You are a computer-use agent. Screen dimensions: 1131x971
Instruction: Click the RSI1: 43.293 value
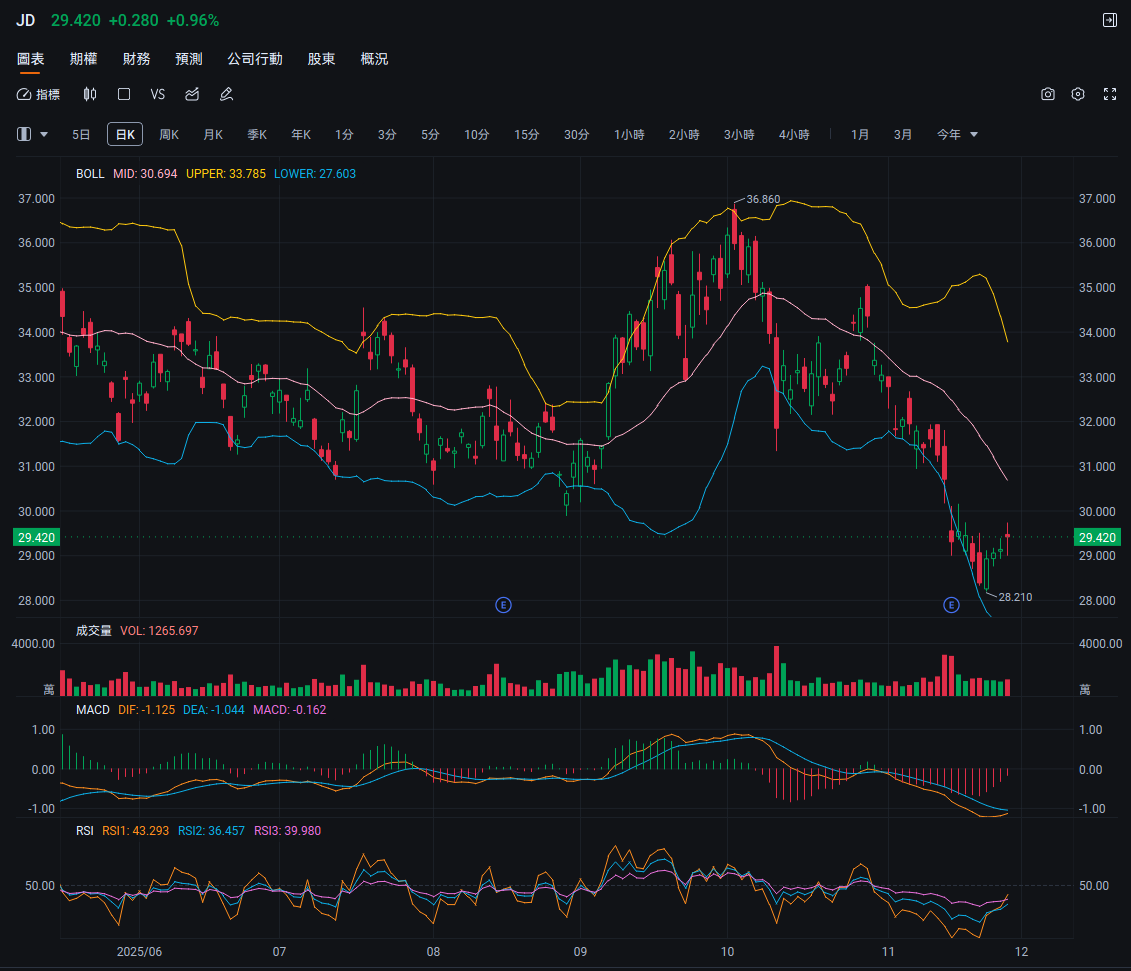136,831
